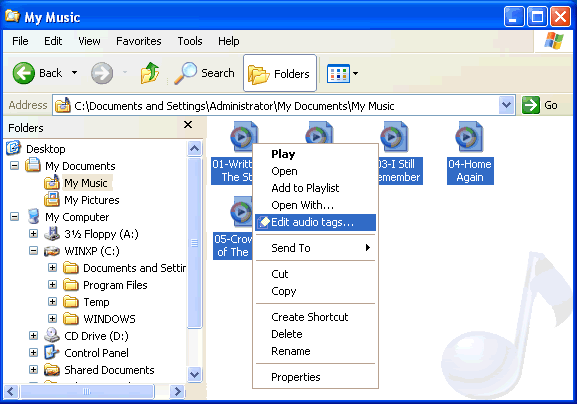Screen dimensions: 577x404
Task: Open the Favorites menu
Action: coord(139,41)
